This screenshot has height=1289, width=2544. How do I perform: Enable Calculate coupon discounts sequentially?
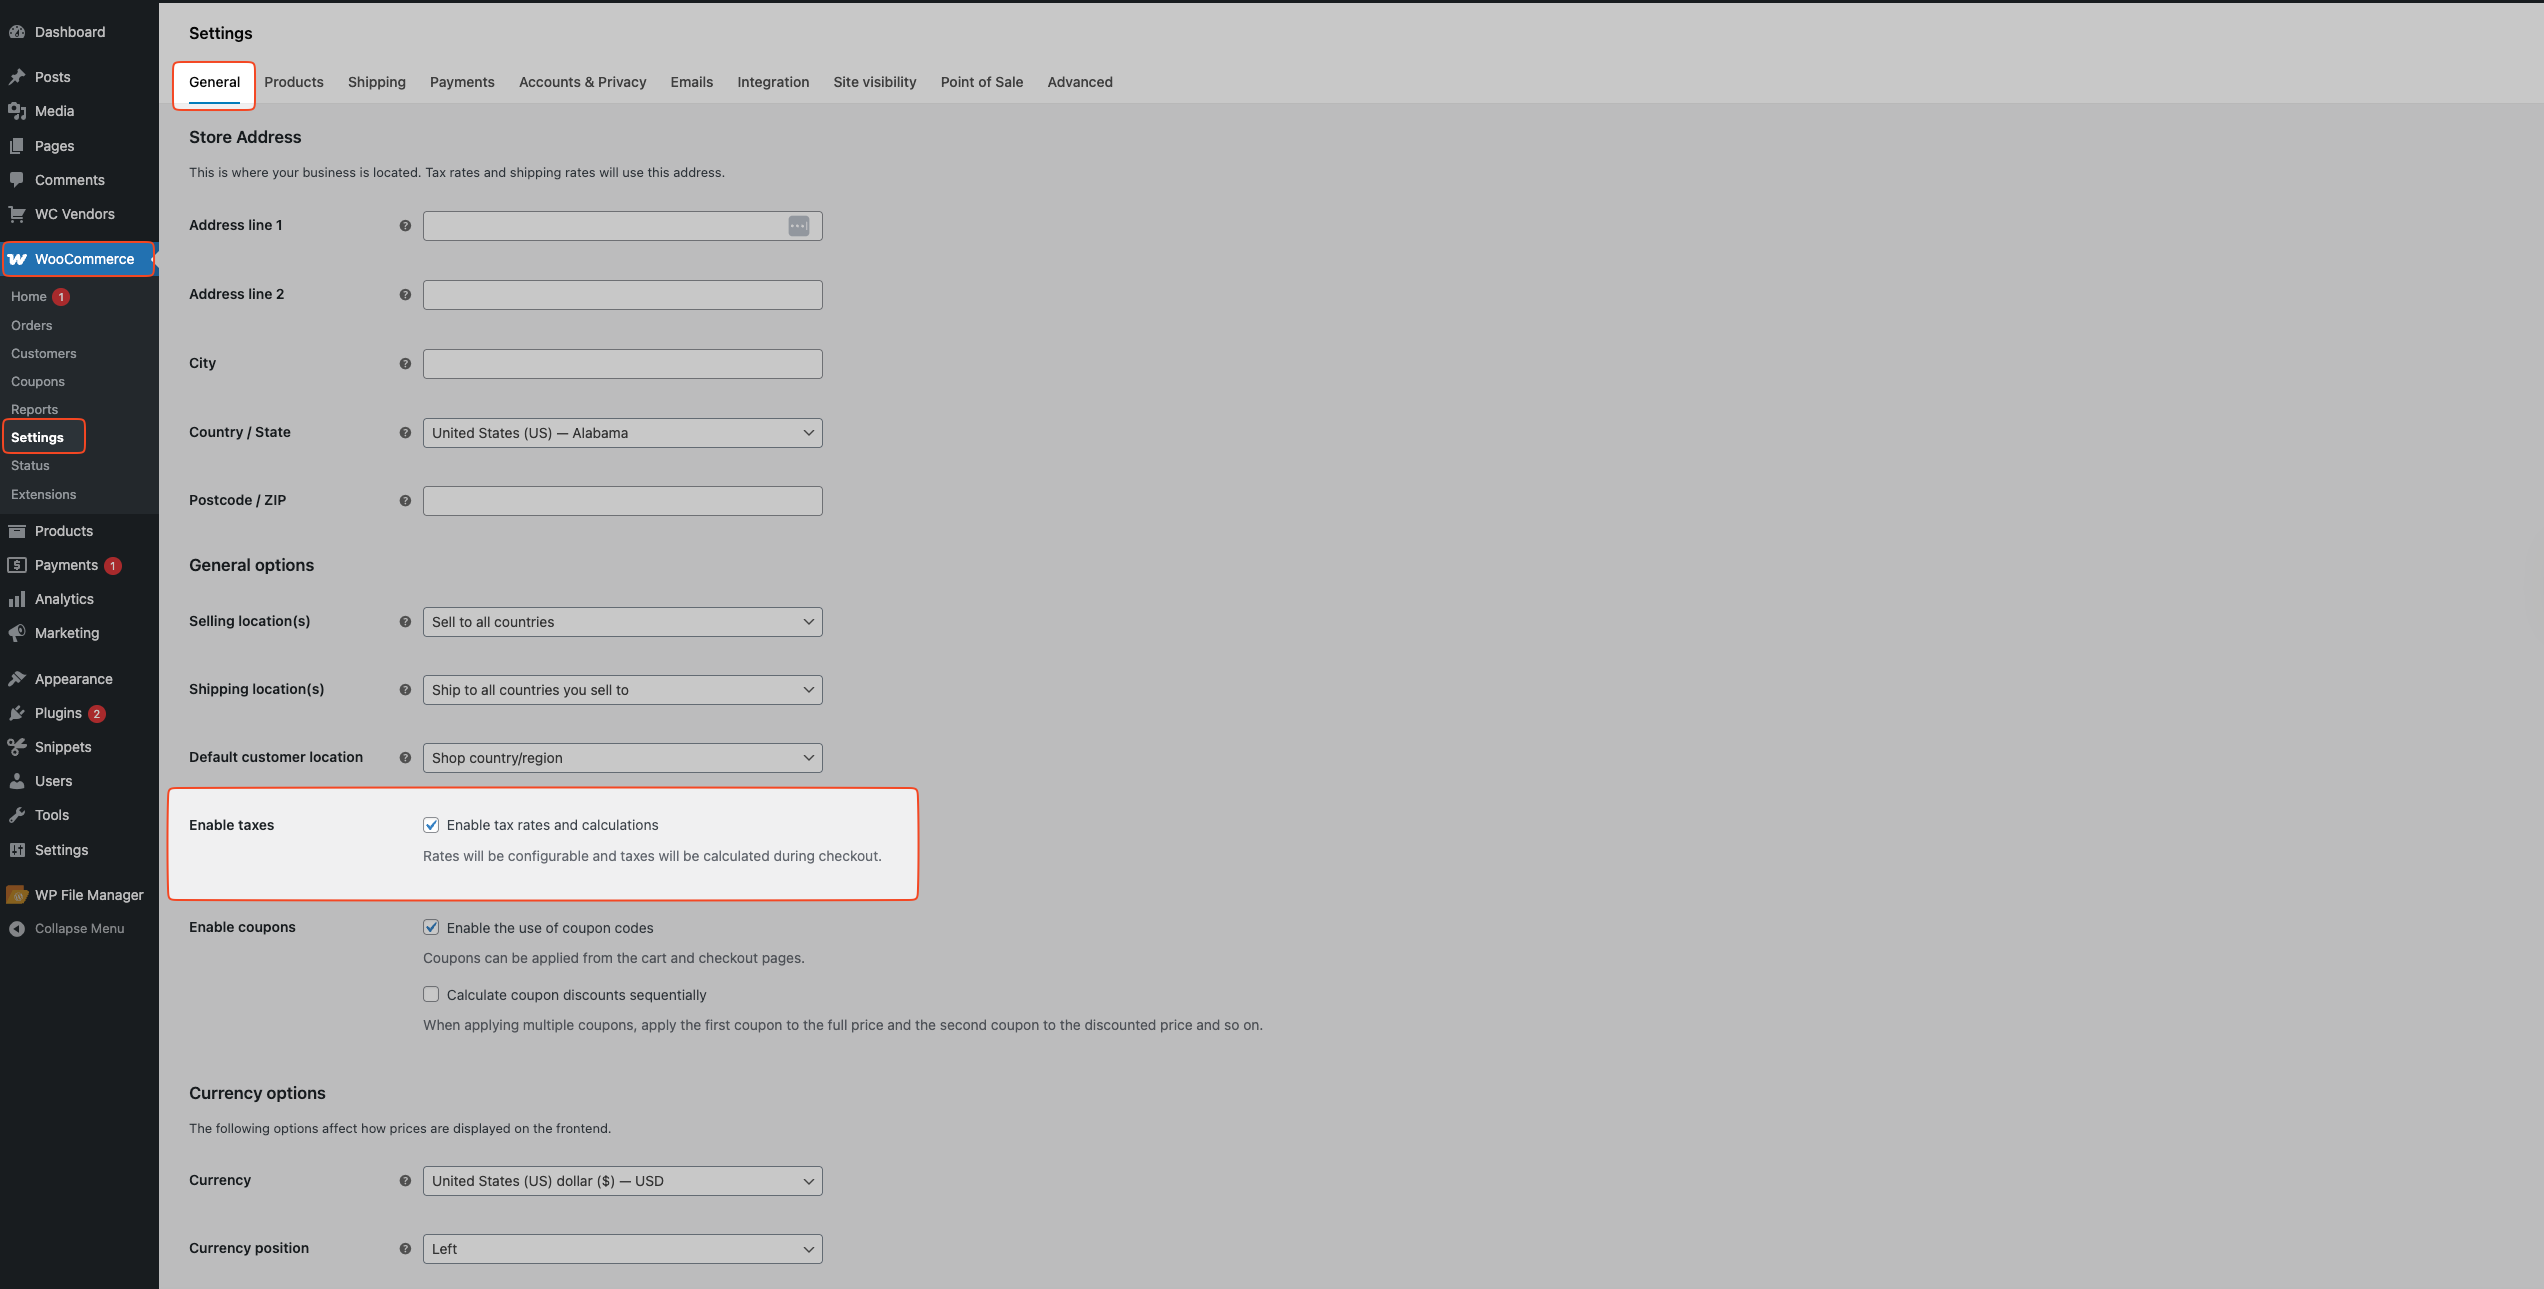click(x=431, y=995)
